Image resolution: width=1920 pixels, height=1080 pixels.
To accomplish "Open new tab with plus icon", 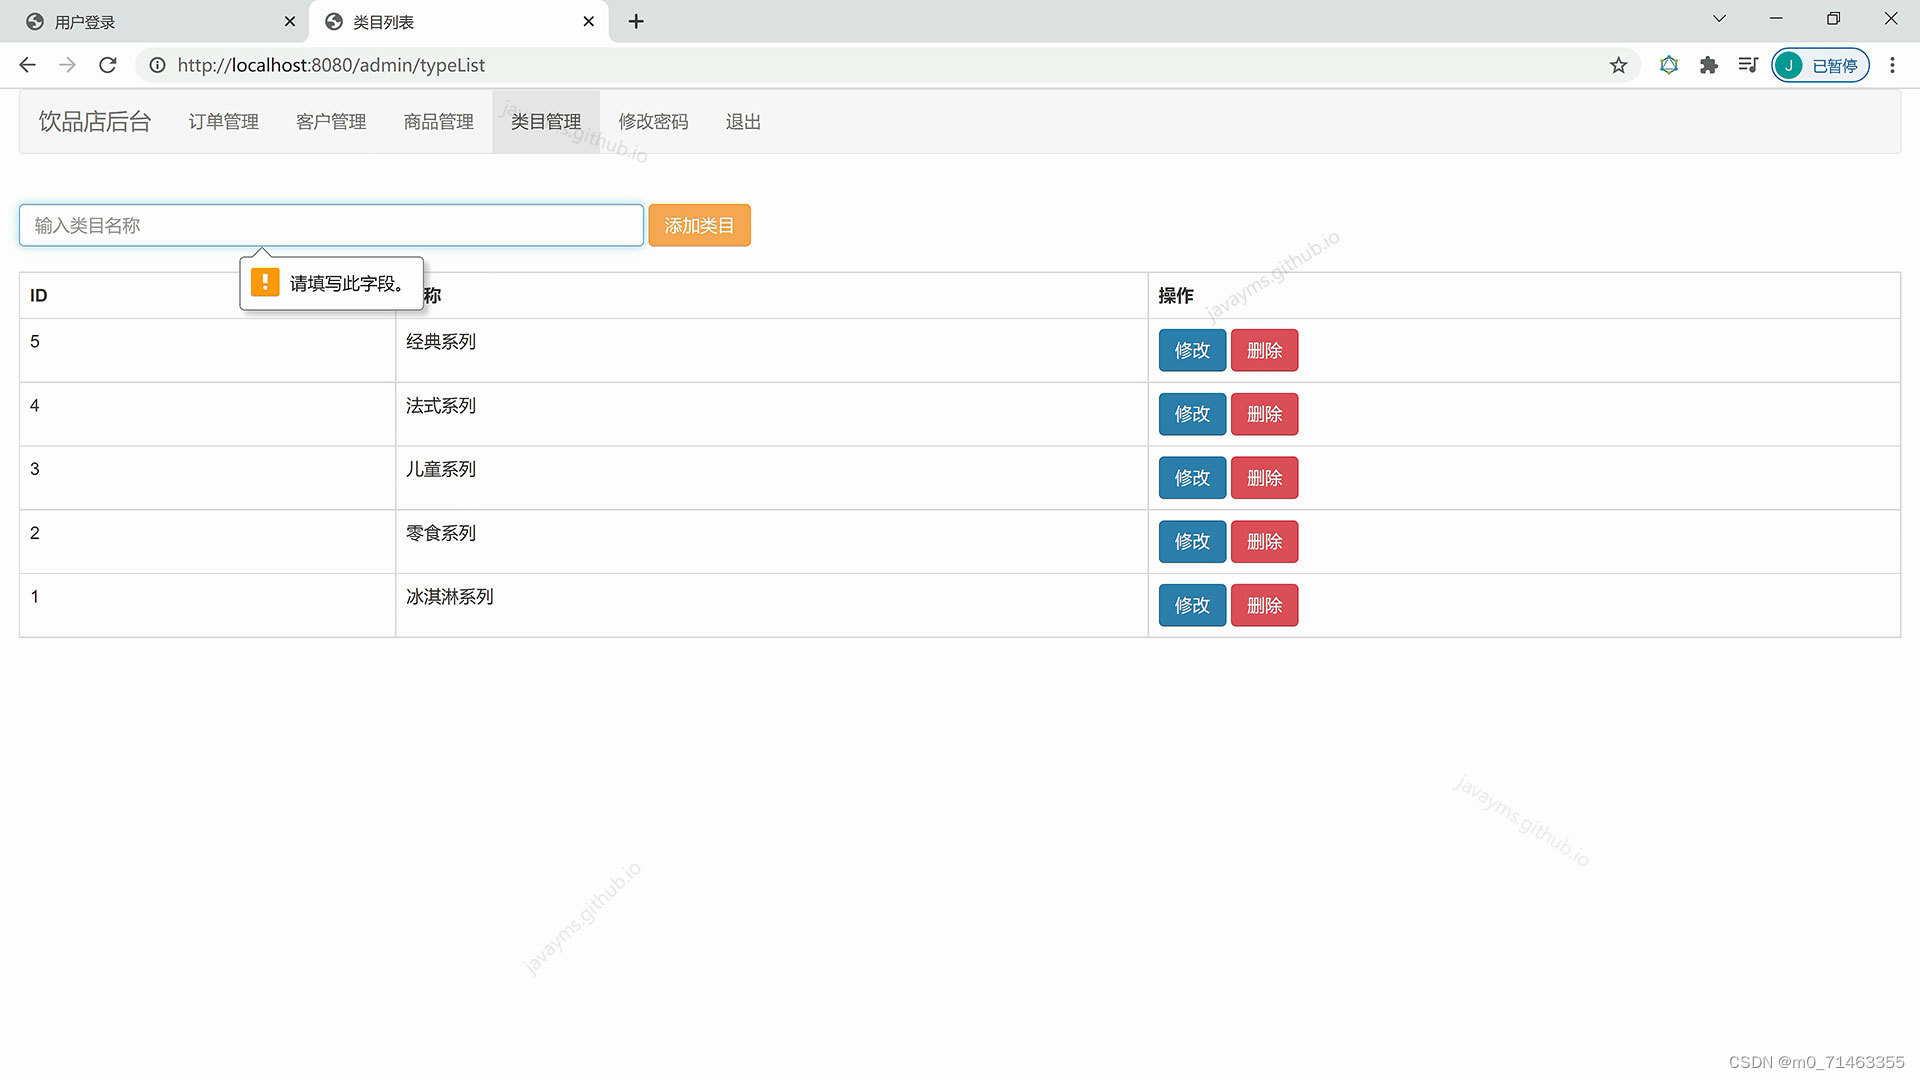I will [x=636, y=21].
